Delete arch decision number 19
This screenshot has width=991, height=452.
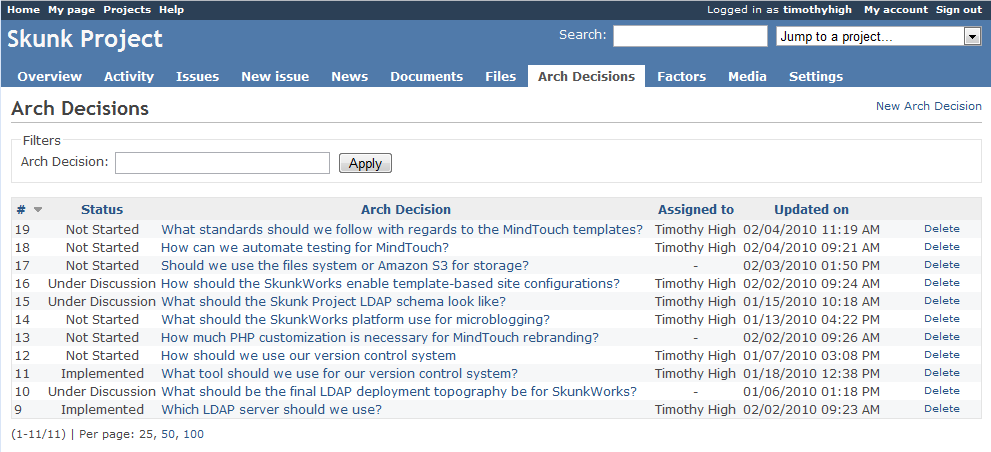tap(942, 229)
